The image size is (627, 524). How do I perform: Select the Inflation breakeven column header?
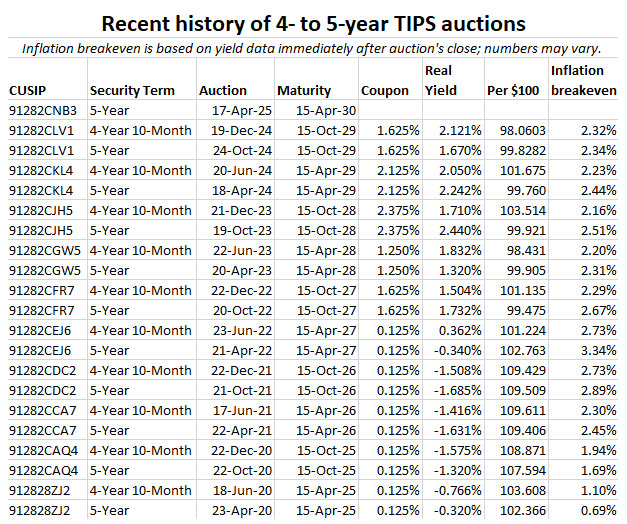point(581,81)
